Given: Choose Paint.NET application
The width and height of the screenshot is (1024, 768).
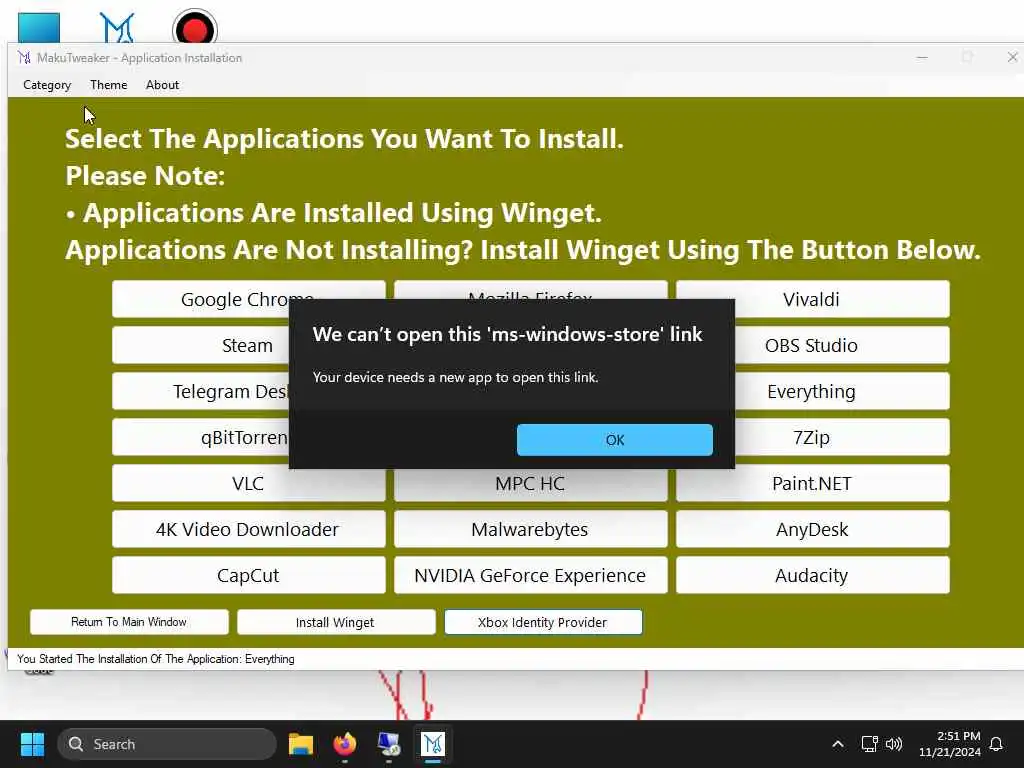Looking at the screenshot, I should 812,483.
